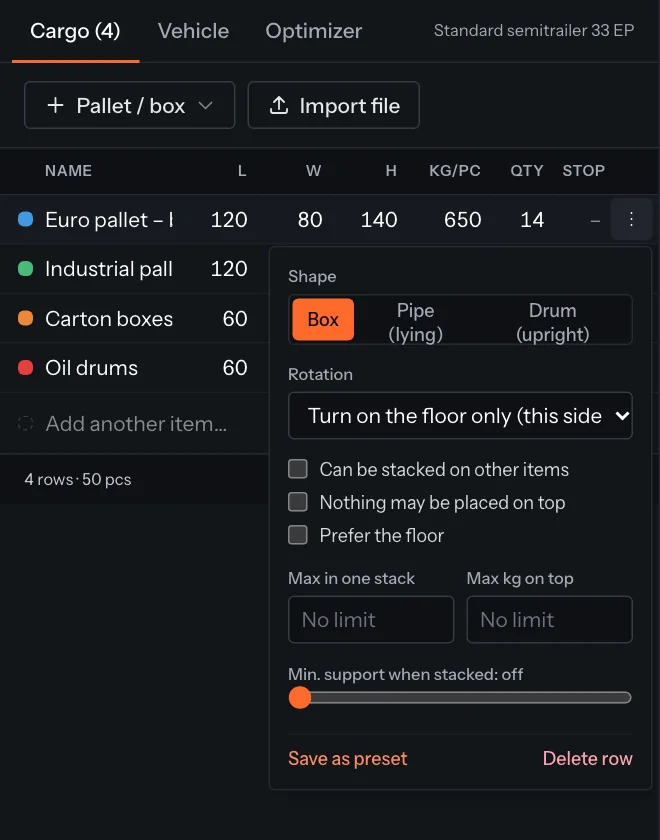Screen dimensions: 660x840
Task: Click the Euro pallet length value 120
Action: pyautogui.click(x=229, y=220)
